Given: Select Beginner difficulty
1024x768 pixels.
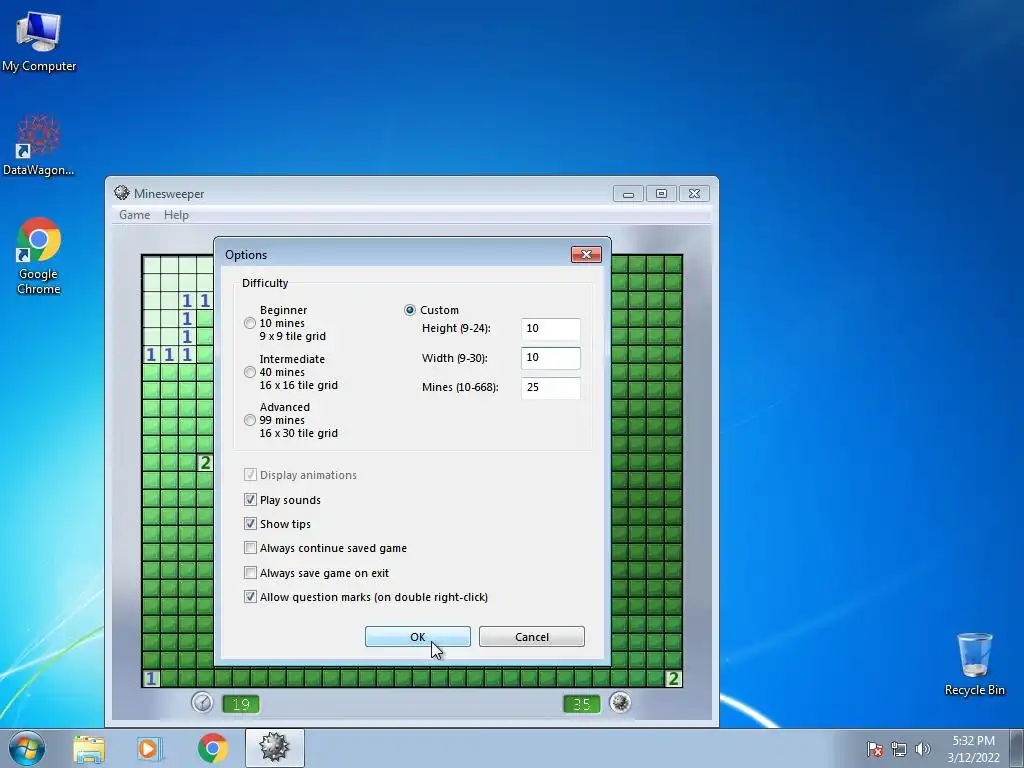Looking at the screenshot, I should coord(249,323).
